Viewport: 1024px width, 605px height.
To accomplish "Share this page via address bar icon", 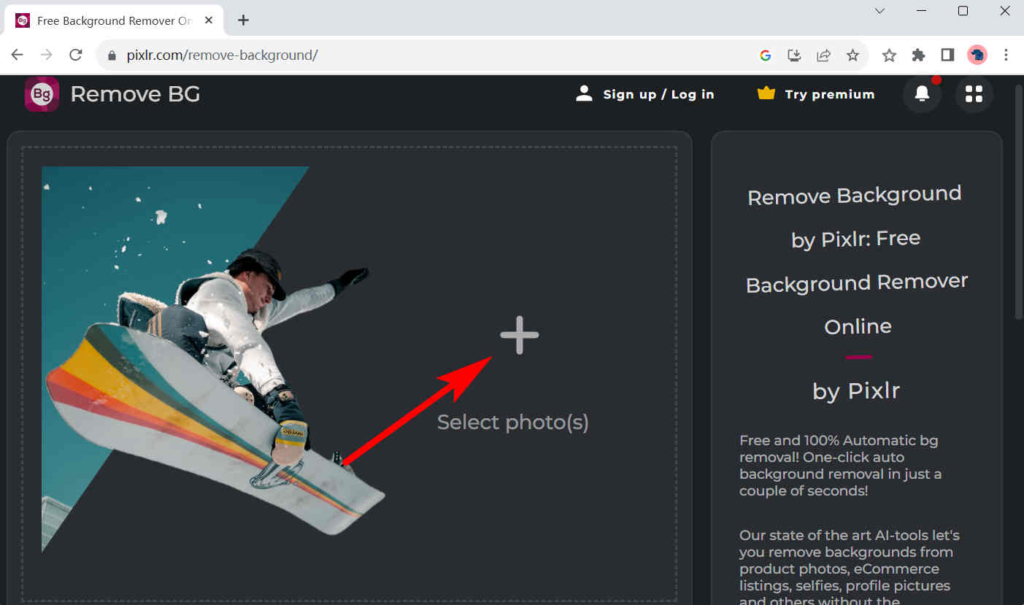I will (823, 55).
